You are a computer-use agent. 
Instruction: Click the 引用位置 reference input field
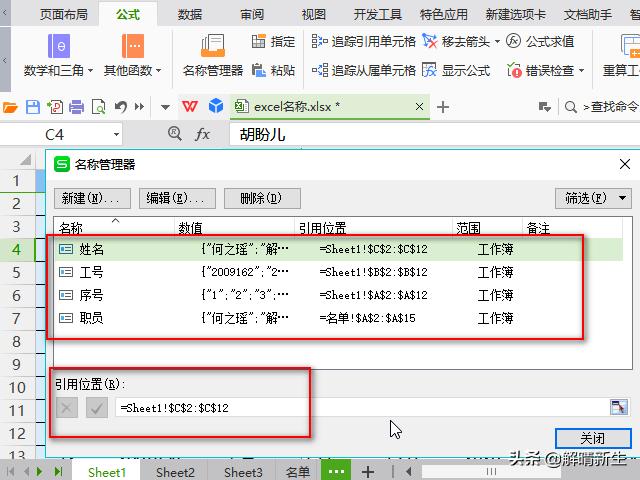(x=362, y=408)
